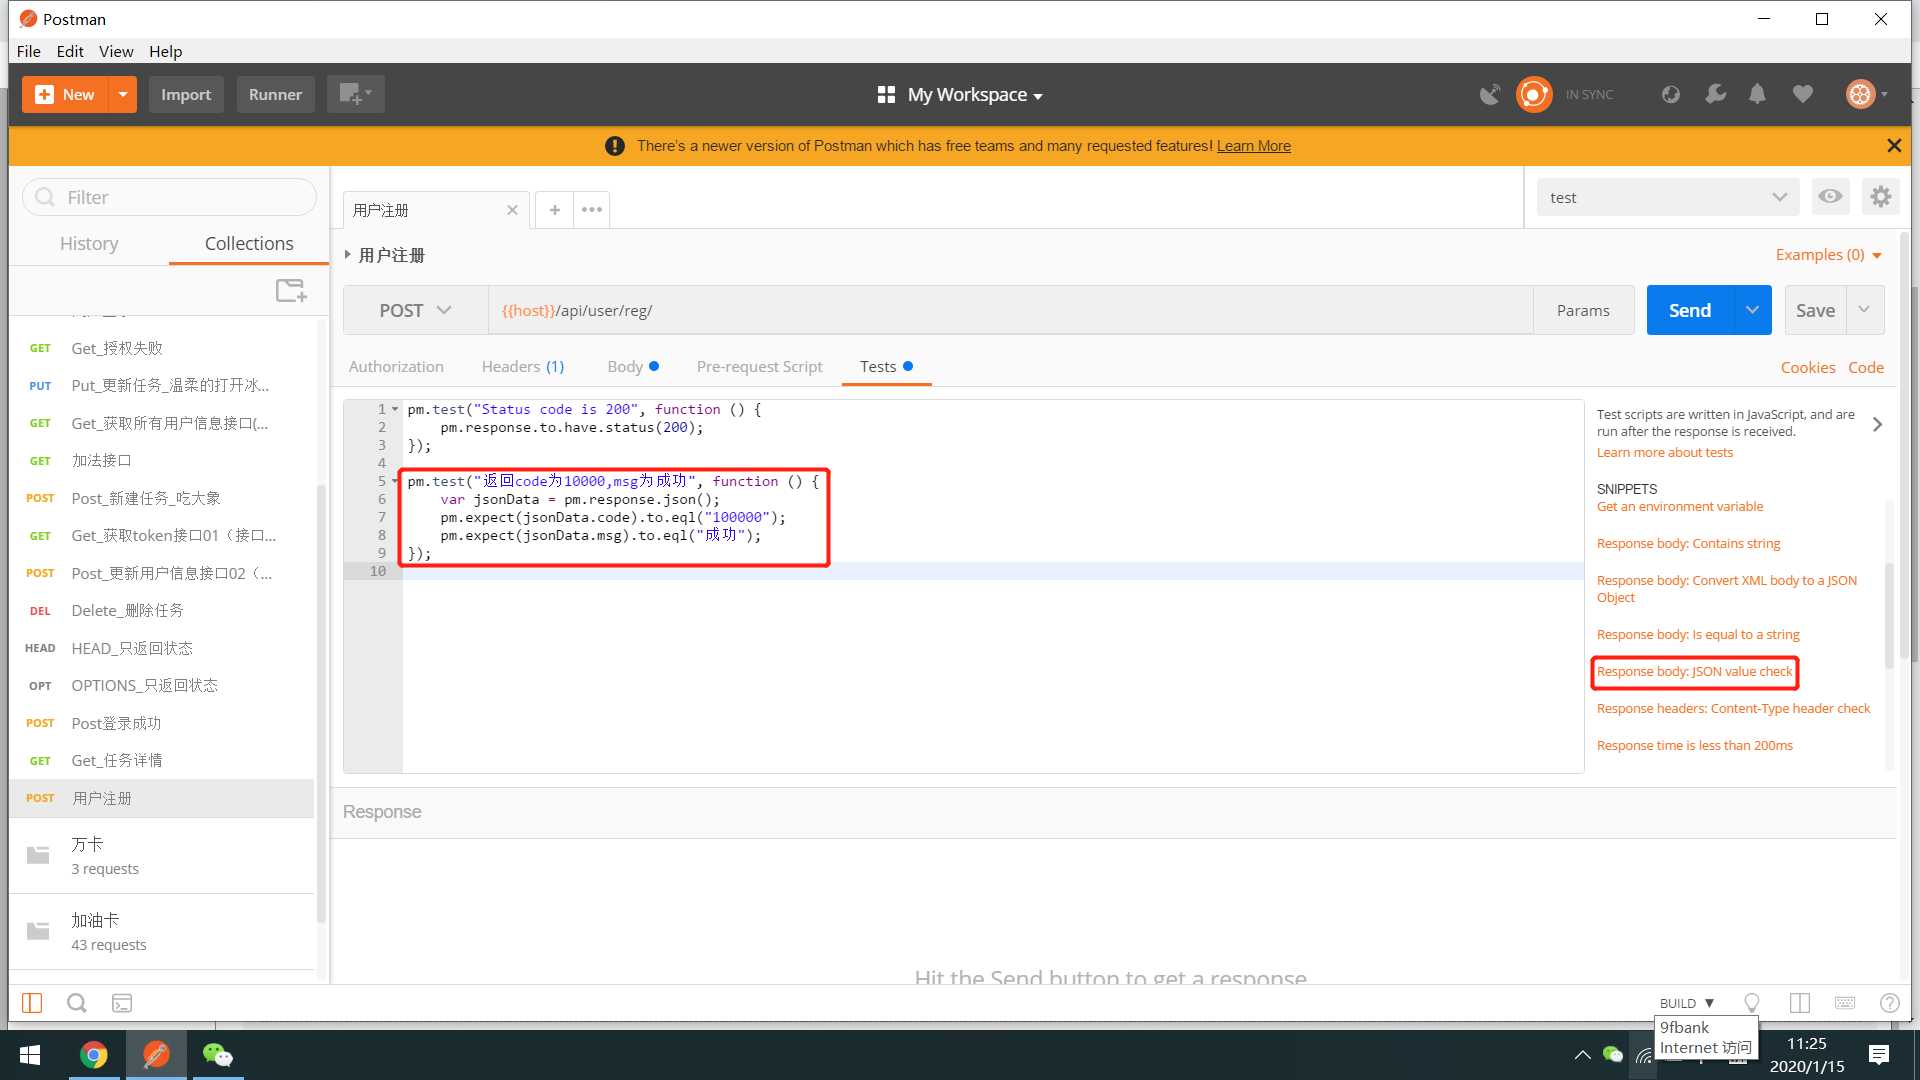This screenshot has height=1080, width=1920.
Task: Add a new request tab with plus
Action: tap(554, 210)
